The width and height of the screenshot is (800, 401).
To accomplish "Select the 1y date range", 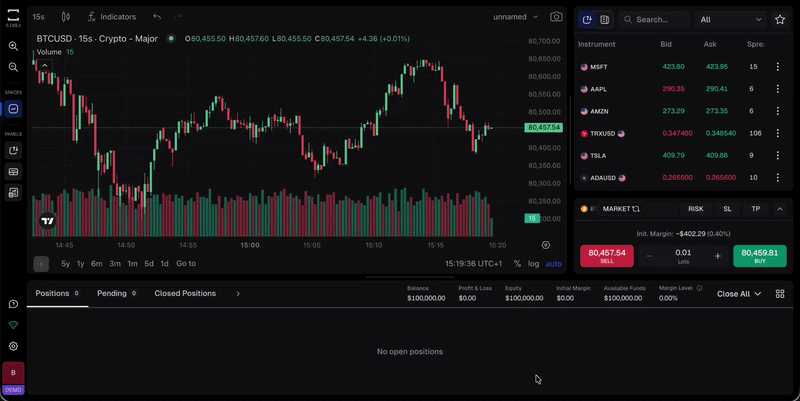I will [80, 264].
